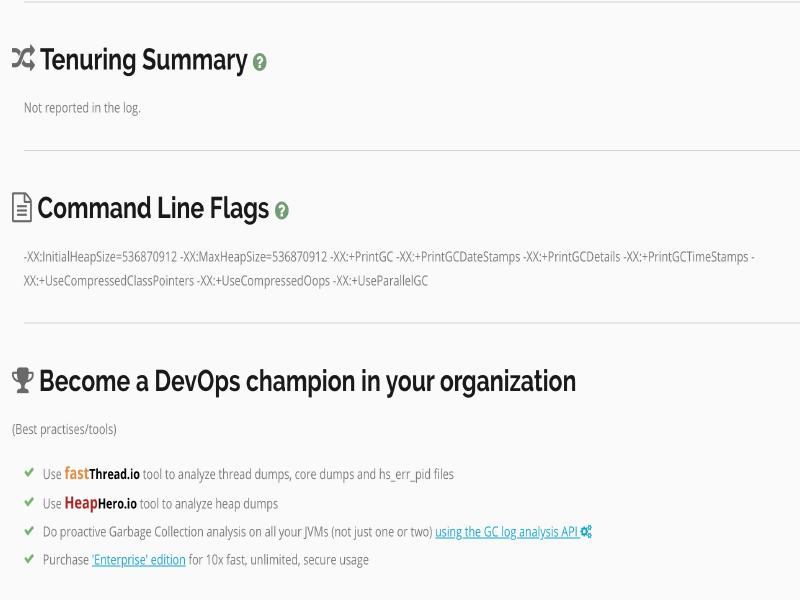Image resolution: width=800 pixels, height=600 pixels.
Task: Click the HeapHero.io logo
Action: click(x=102, y=503)
